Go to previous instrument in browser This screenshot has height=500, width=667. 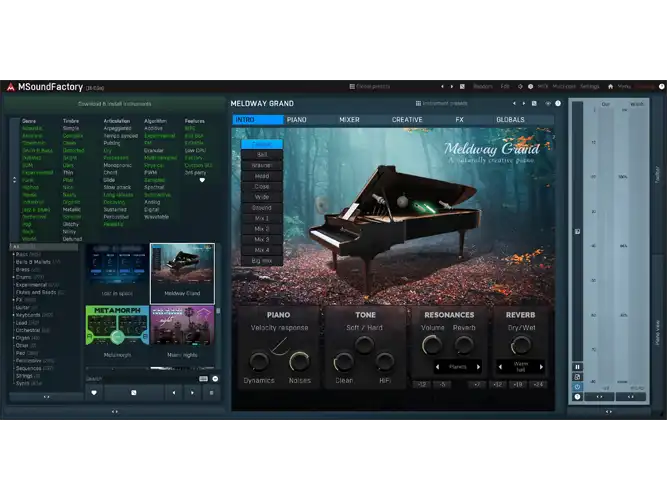point(174,393)
